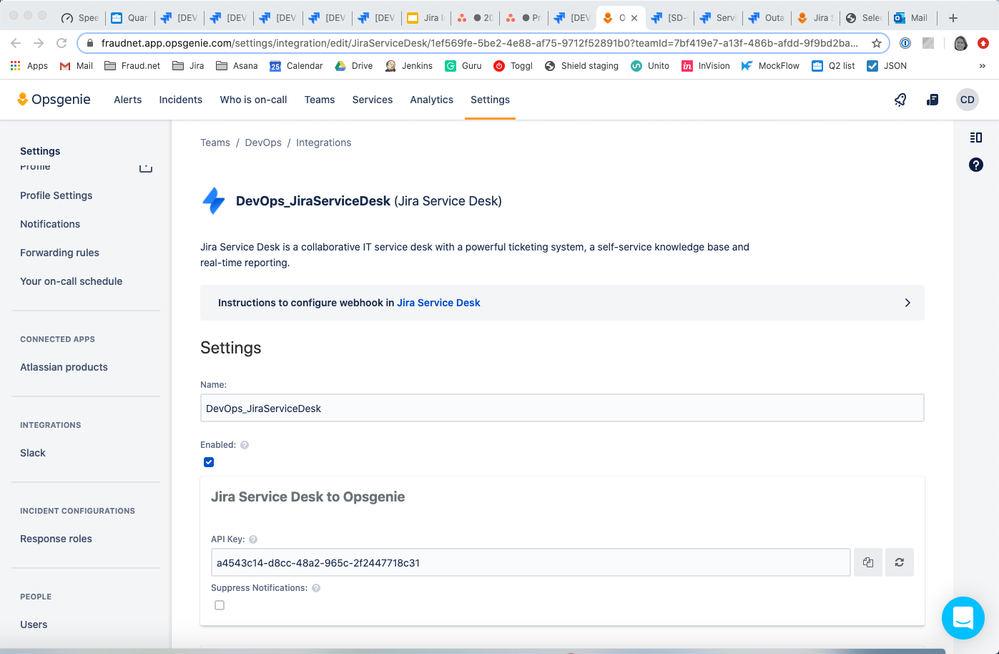
Task: Check the Suppress Notifications checkbox
Action: tap(220, 605)
